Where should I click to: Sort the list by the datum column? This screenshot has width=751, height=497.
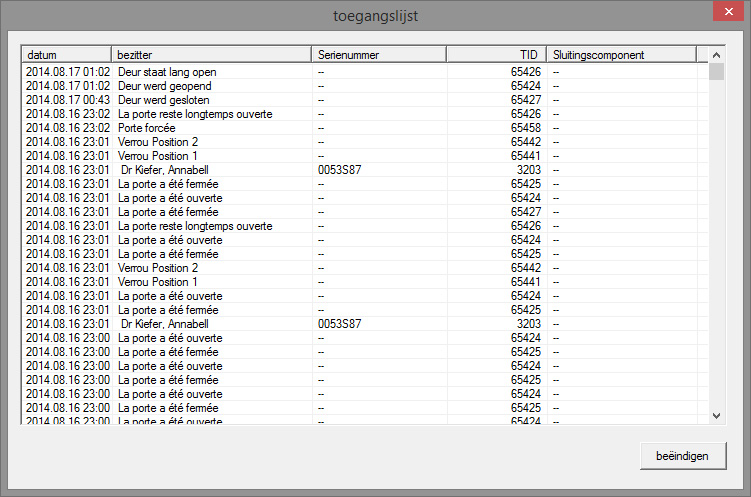(x=66, y=54)
